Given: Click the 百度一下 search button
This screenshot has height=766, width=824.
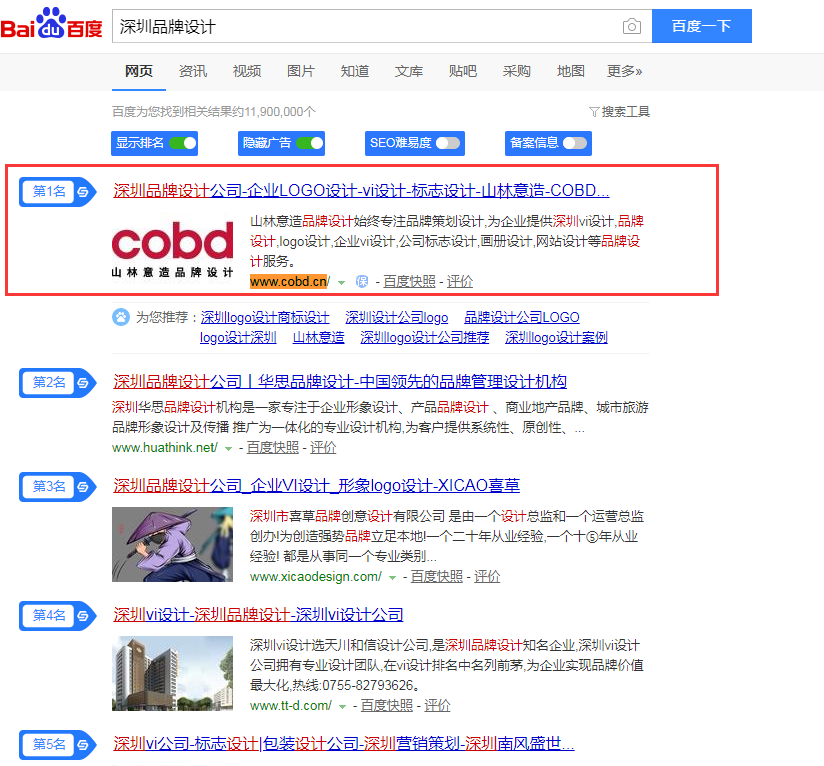Looking at the screenshot, I should tap(702, 26).
